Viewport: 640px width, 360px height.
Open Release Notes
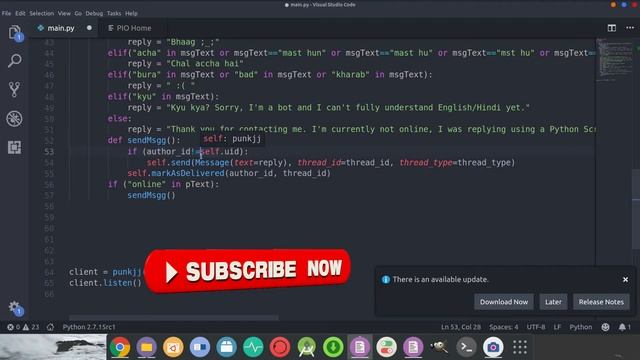(x=601, y=302)
